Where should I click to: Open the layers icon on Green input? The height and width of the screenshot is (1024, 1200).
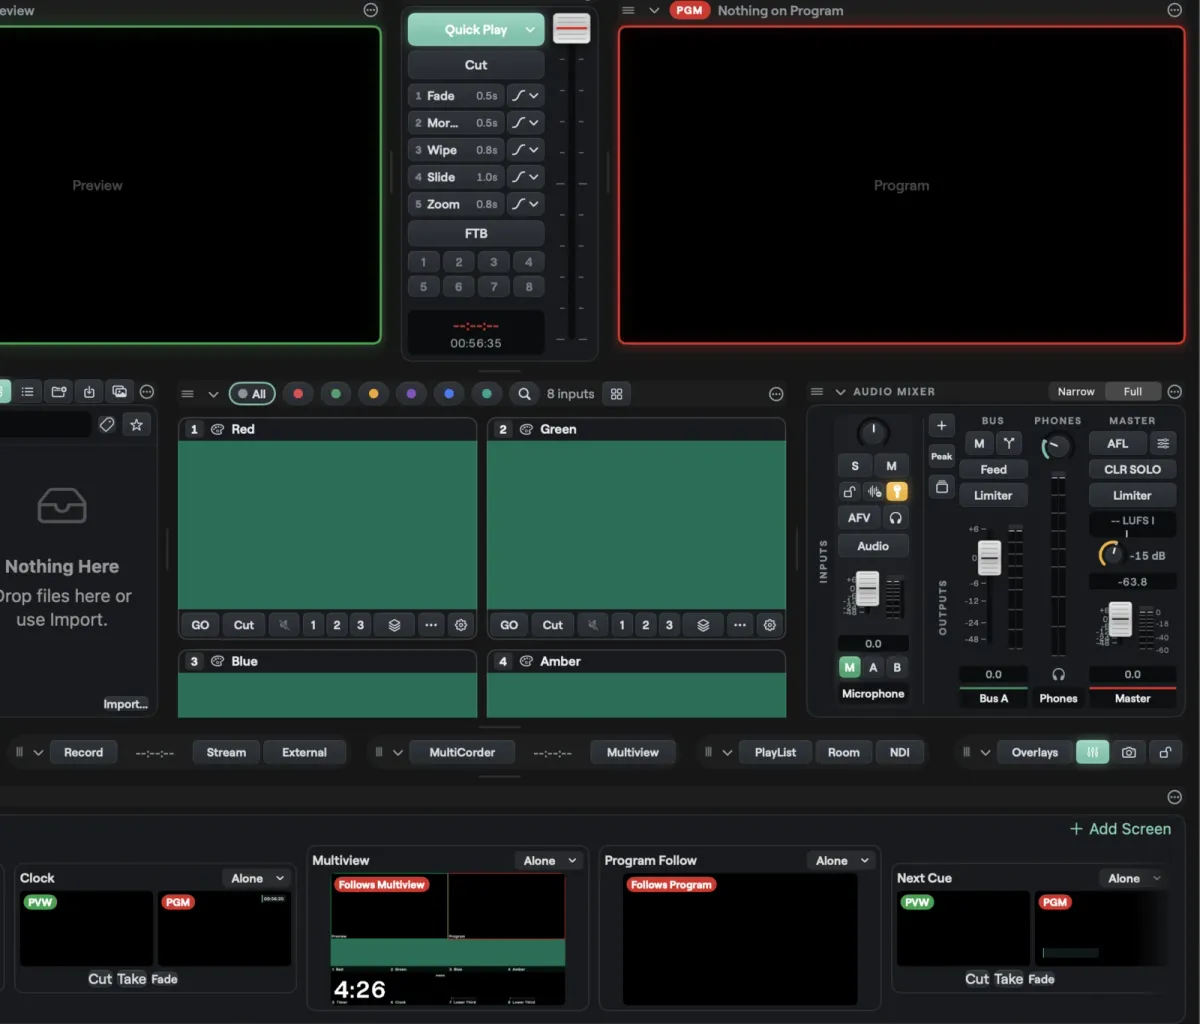click(x=703, y=625)
